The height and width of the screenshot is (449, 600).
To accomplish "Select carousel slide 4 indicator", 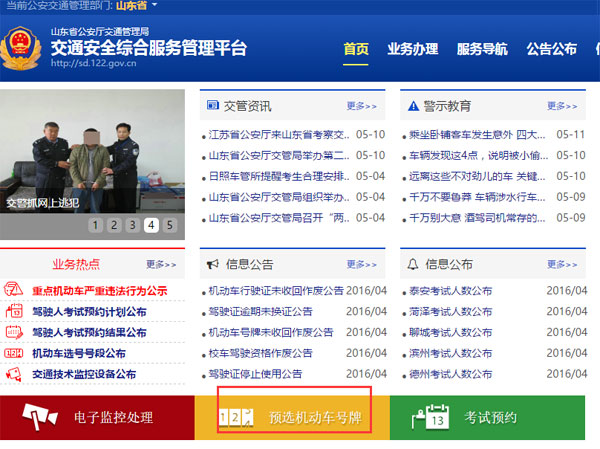I will 151,225.
